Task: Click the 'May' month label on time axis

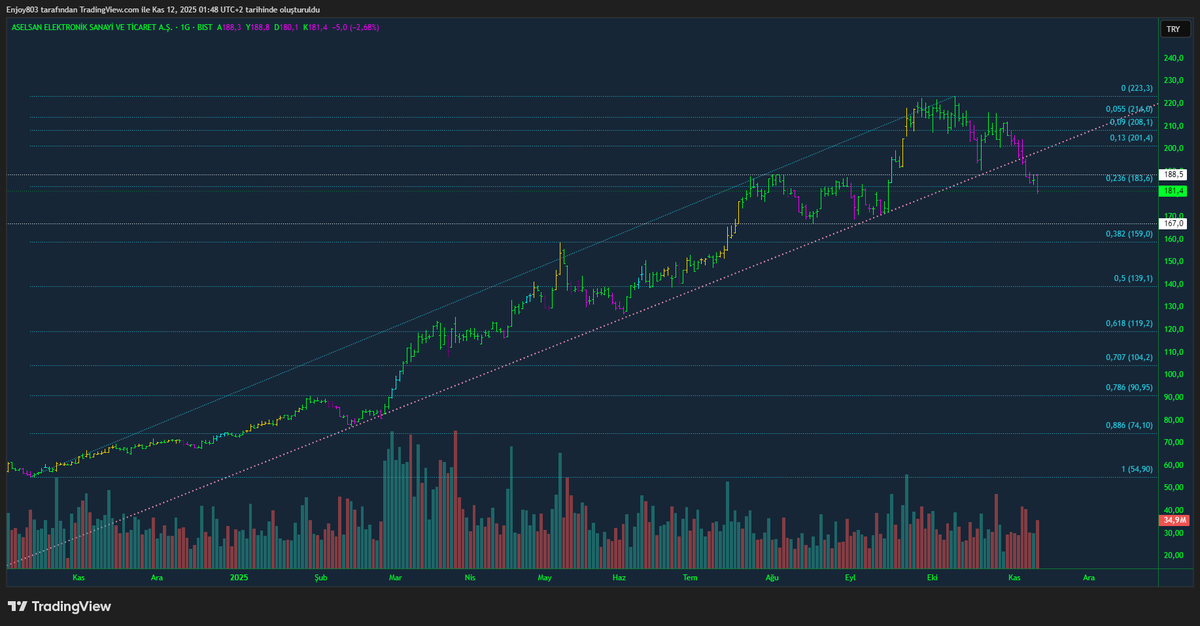Action: click(545, 577)
